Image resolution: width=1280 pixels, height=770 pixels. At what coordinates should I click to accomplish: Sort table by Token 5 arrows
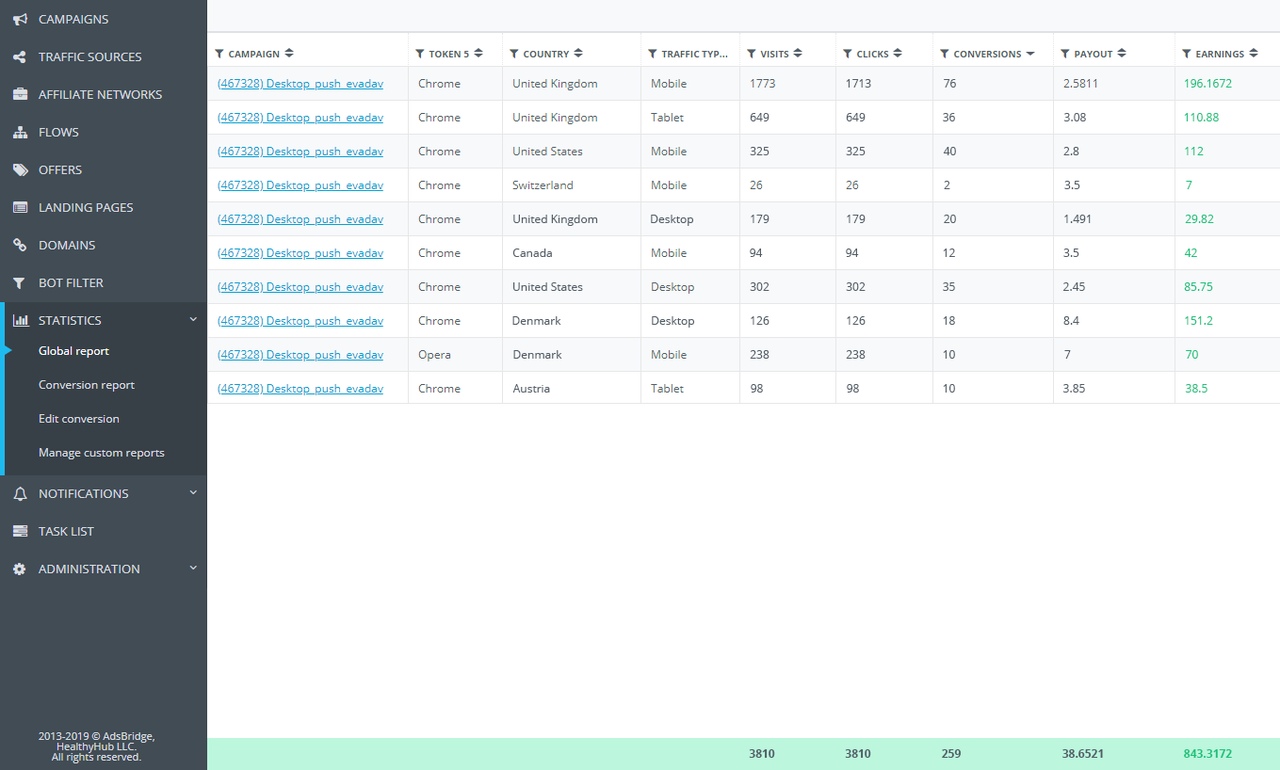[478, 53]
